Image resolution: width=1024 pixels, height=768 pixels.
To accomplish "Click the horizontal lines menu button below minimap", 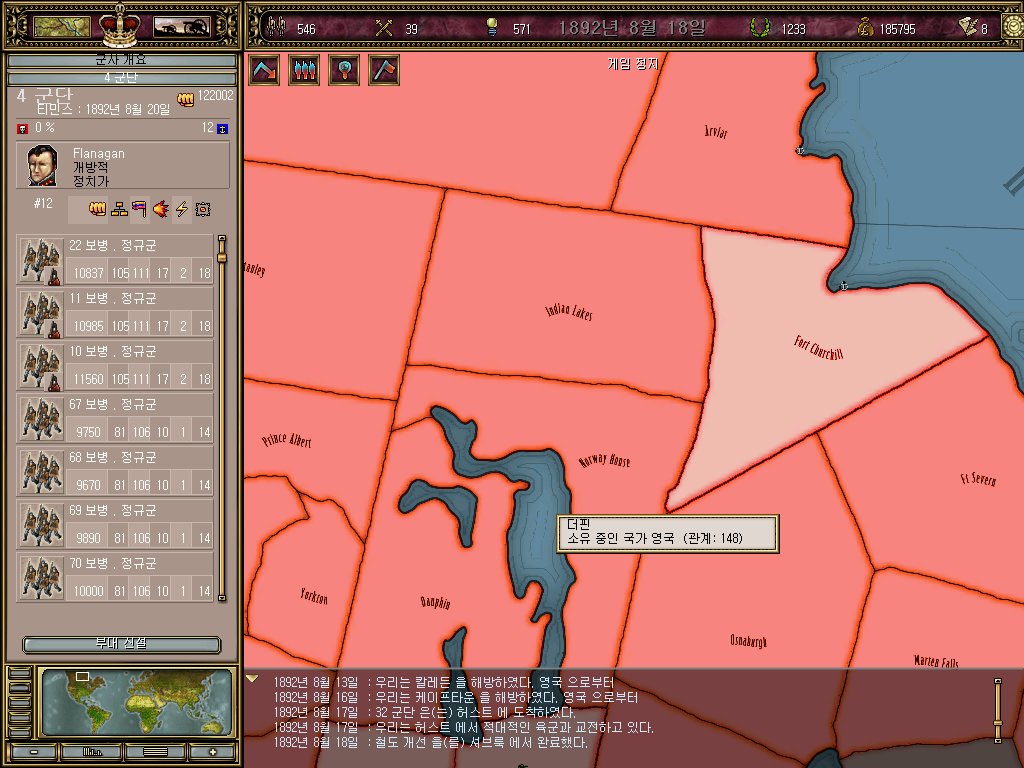I will coord(155,752).
